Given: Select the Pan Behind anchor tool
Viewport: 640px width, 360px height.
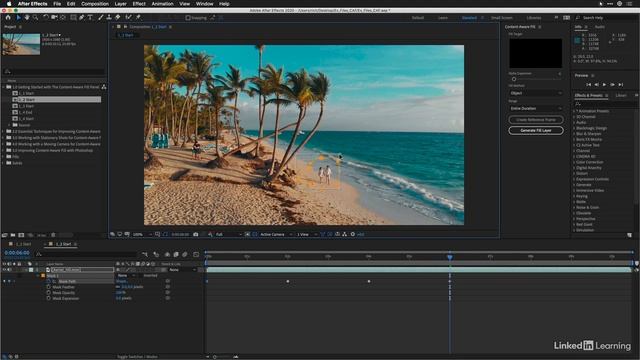Looking at the screenshot, I should click(x=63, y=18).
